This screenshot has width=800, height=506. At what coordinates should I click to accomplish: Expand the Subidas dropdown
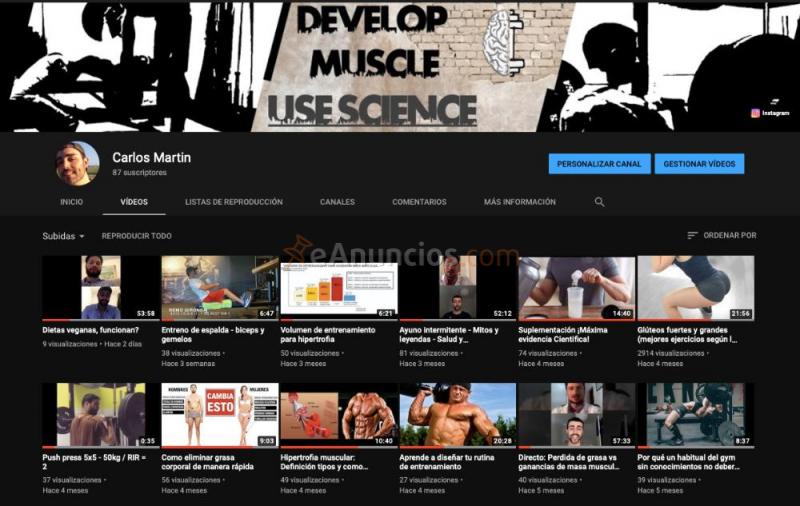63,236
